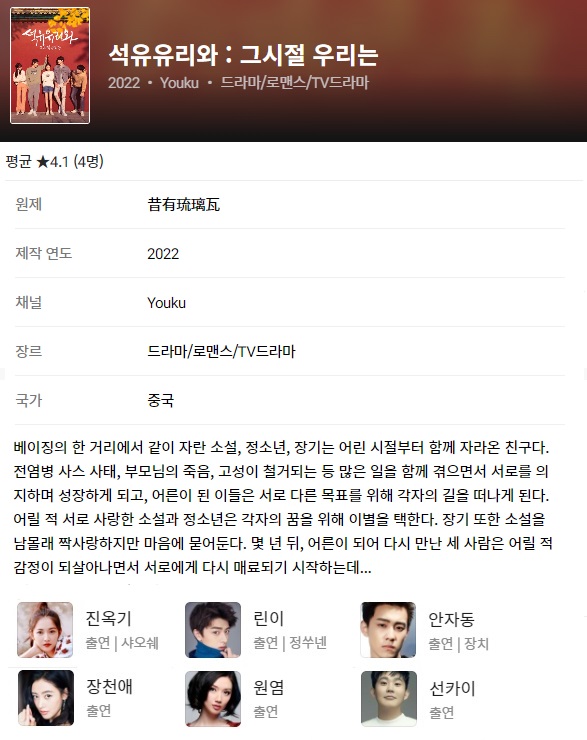Open 안자동 cast name link
587x740 pixels.
pyautogui.click(x=451, y=620)
